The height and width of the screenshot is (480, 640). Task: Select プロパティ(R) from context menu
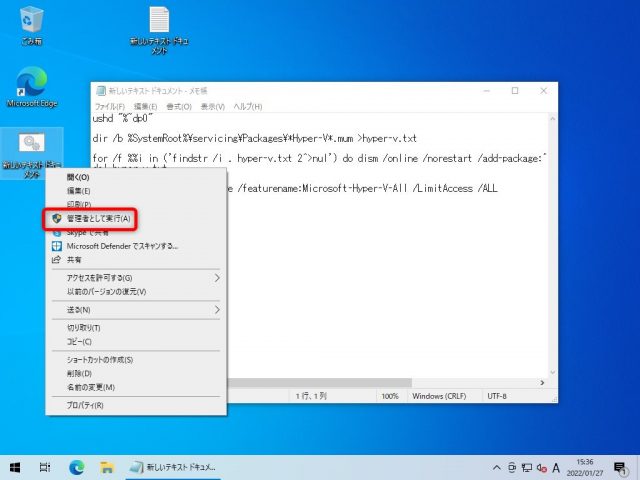(85, 405)
